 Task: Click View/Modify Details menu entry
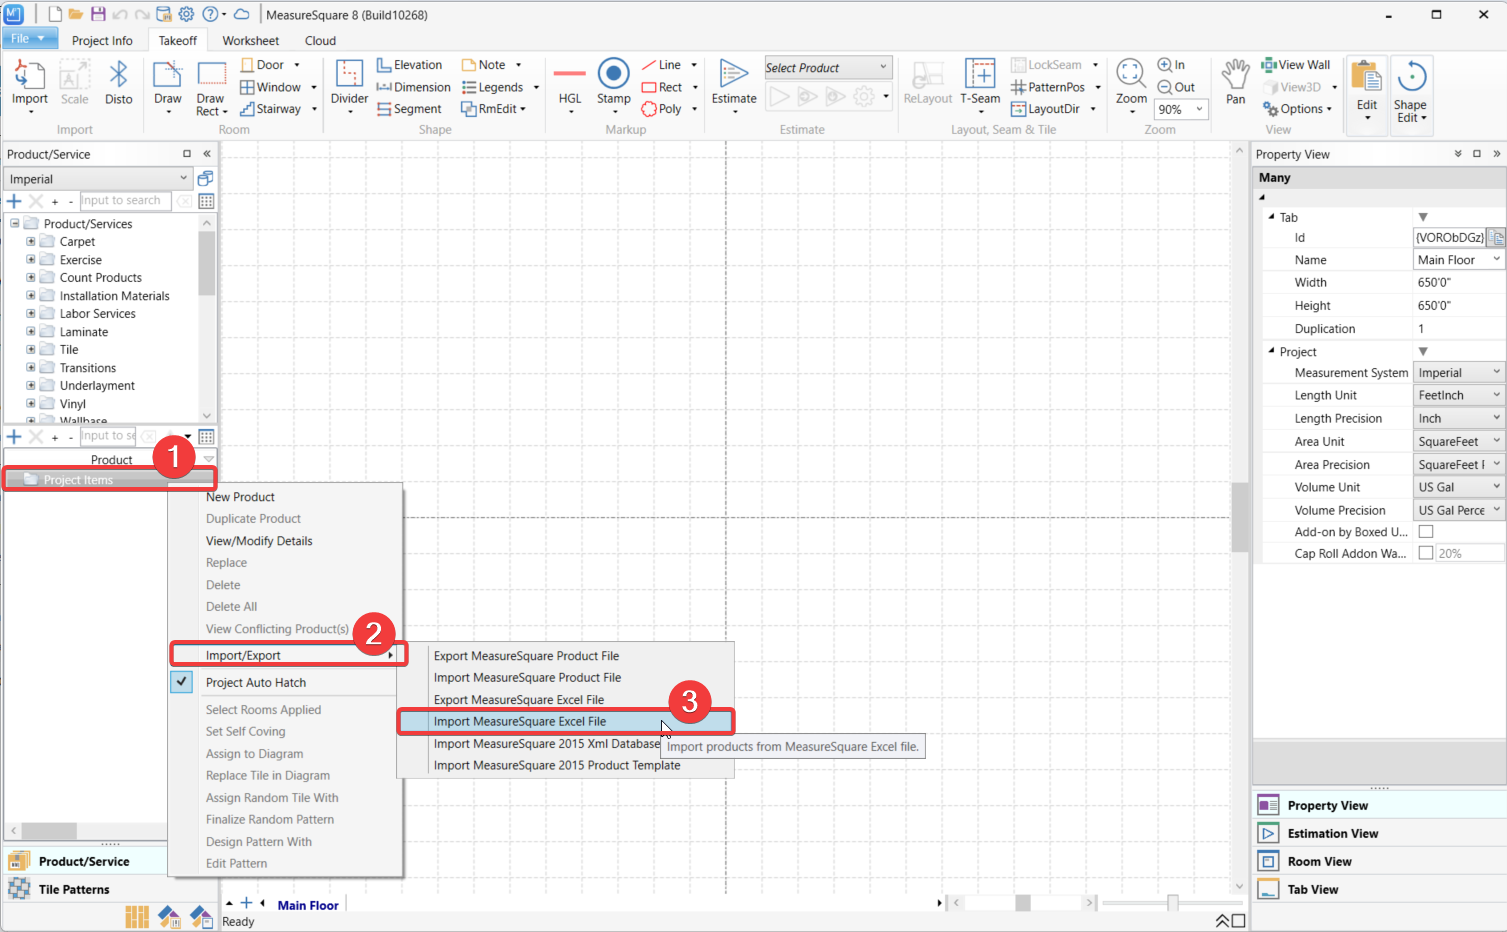[259, 541]
